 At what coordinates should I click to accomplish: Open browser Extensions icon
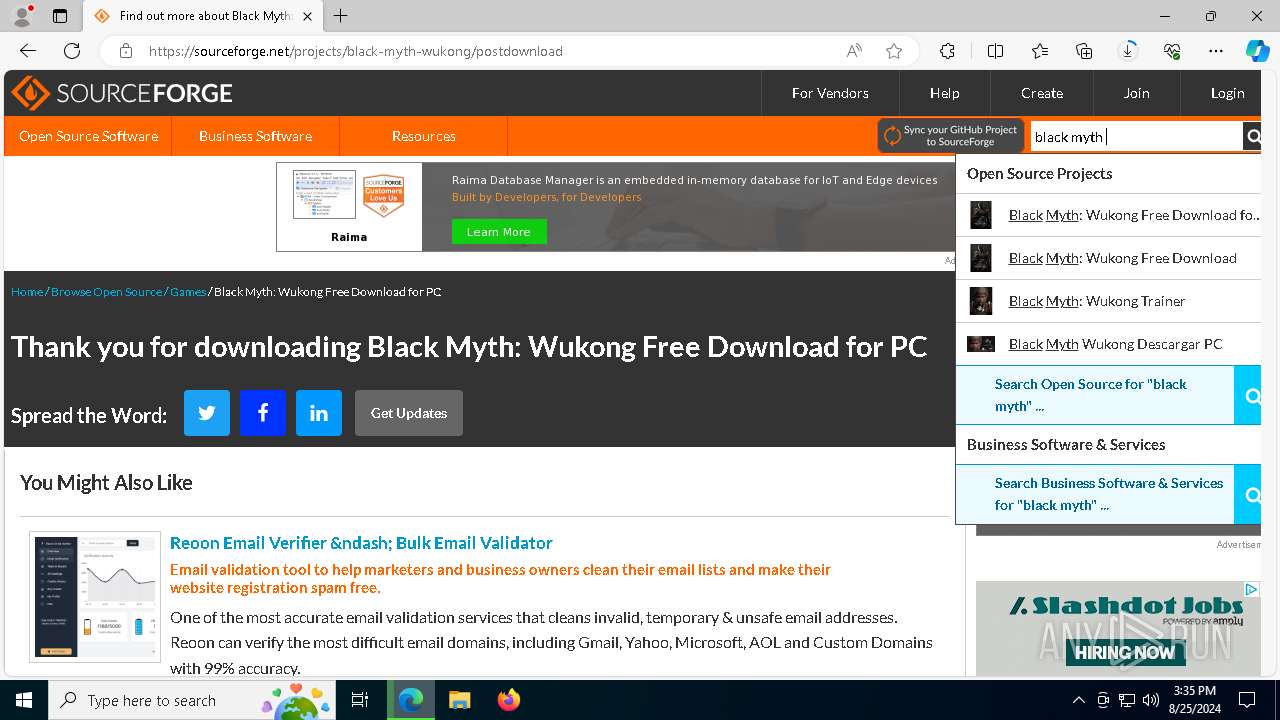point(947,51)
